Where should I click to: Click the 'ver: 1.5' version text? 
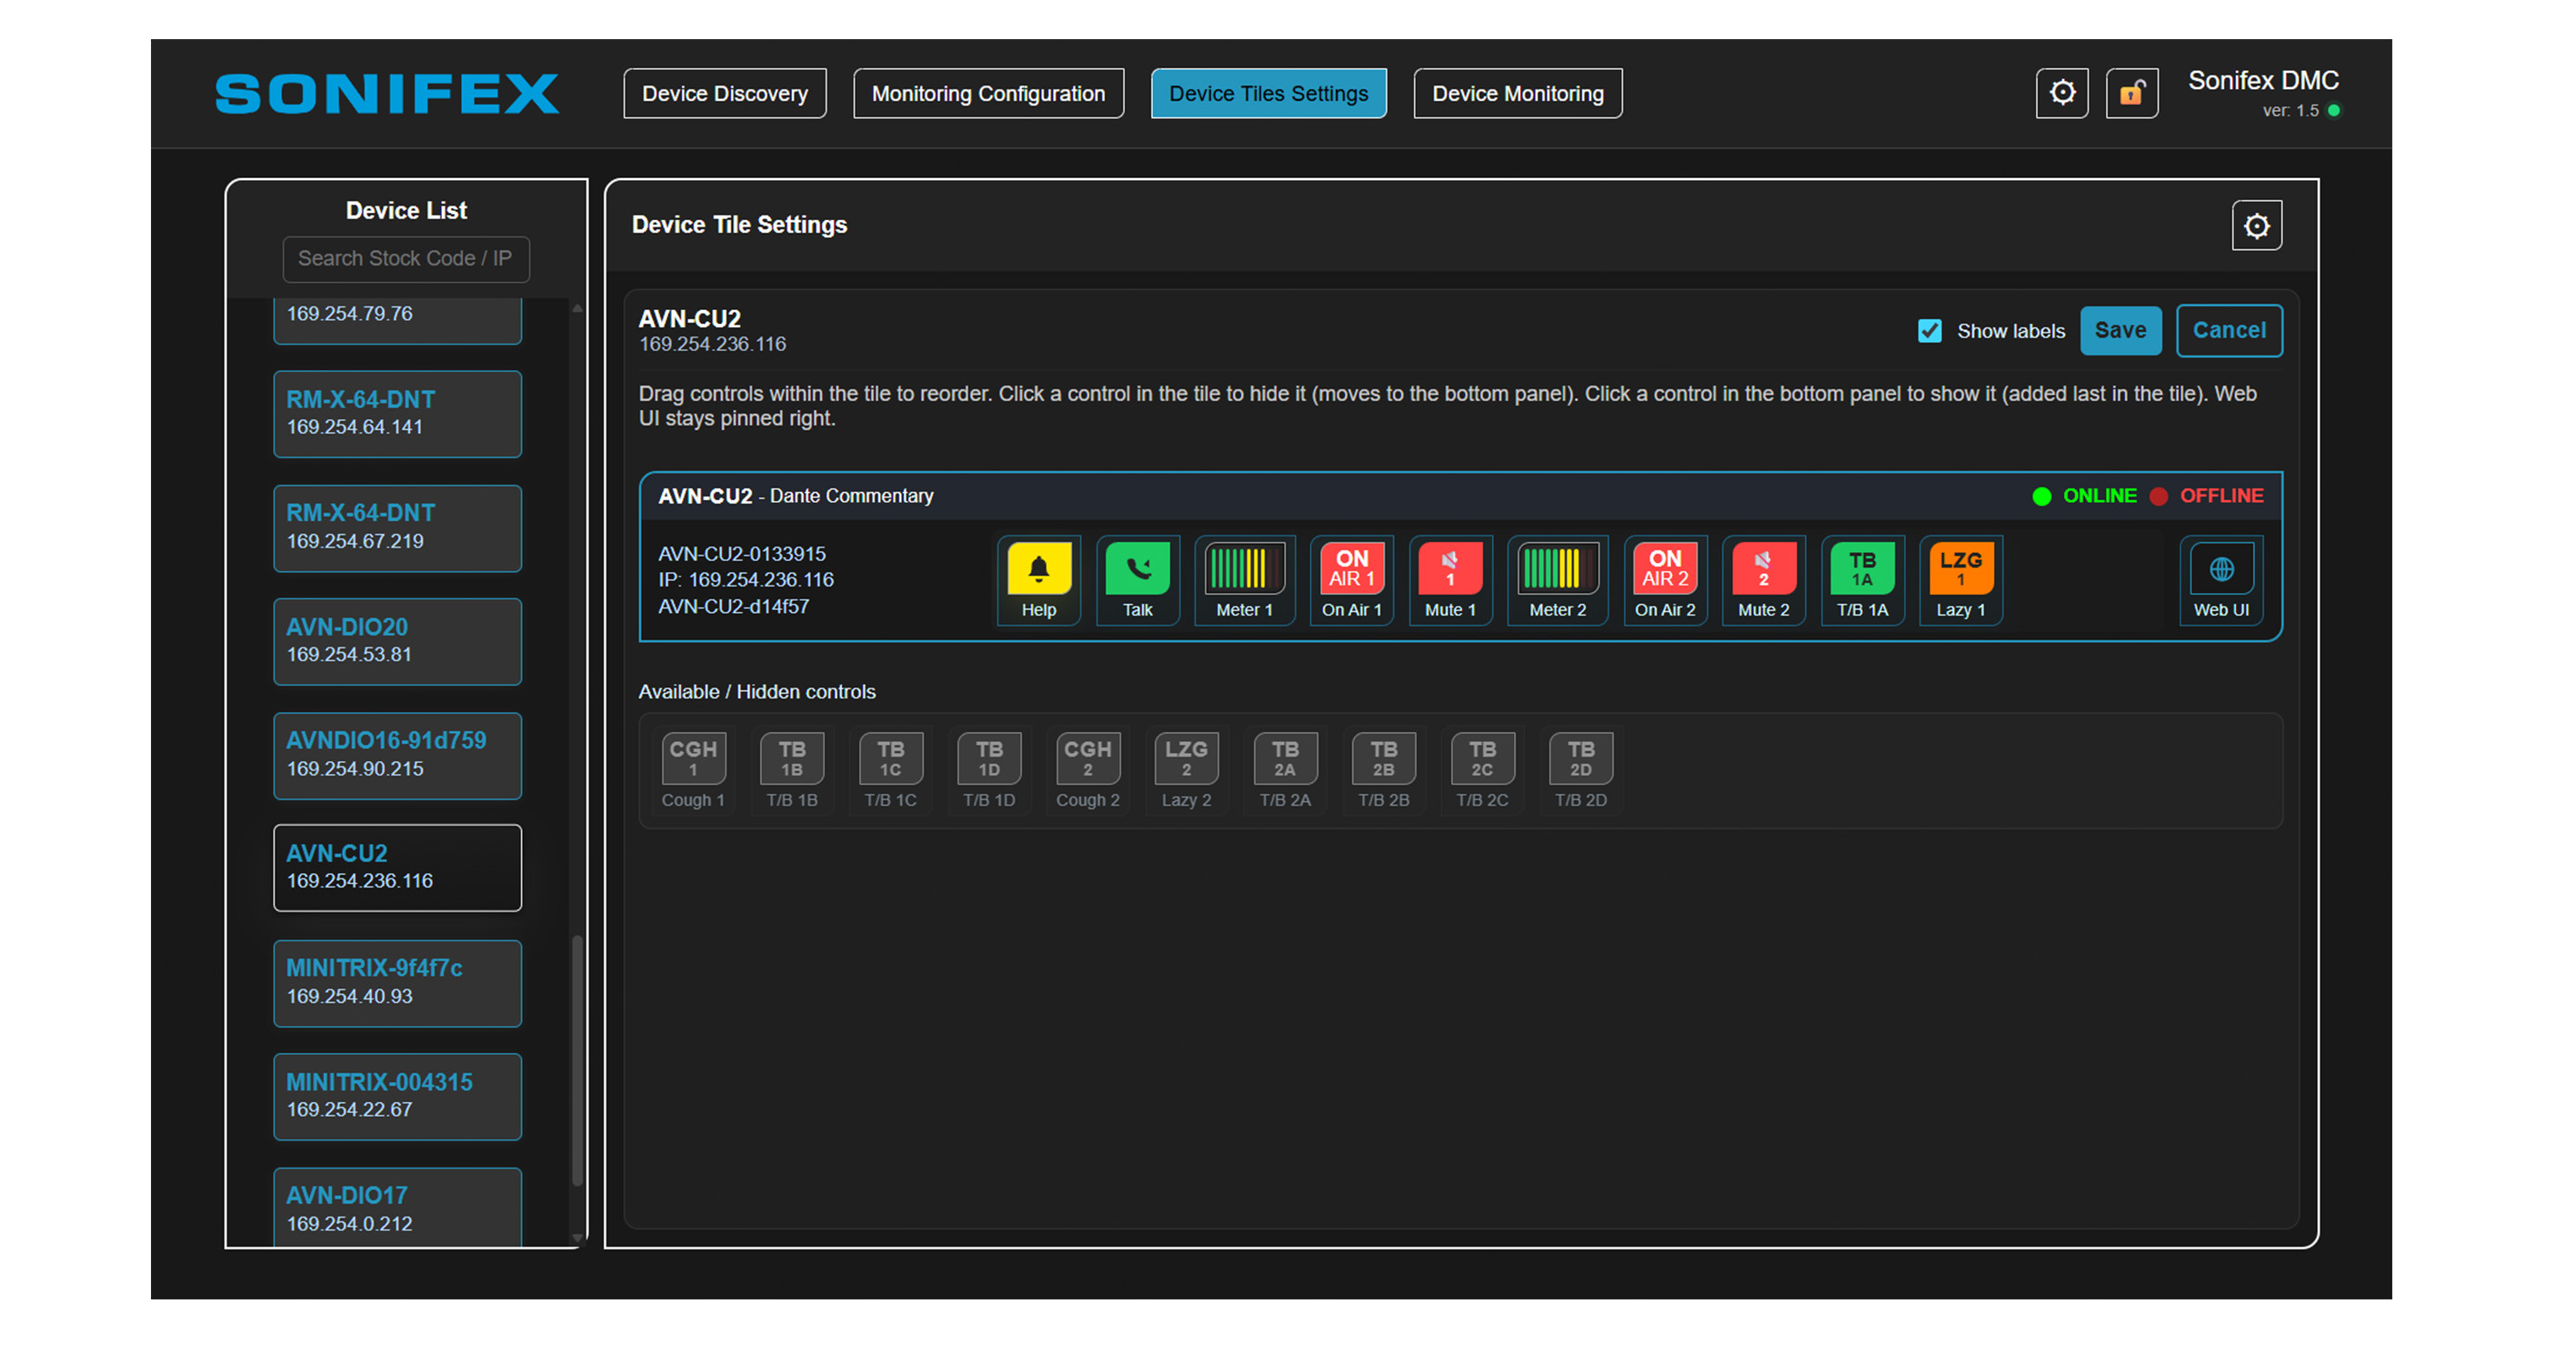pos(2290,111)
